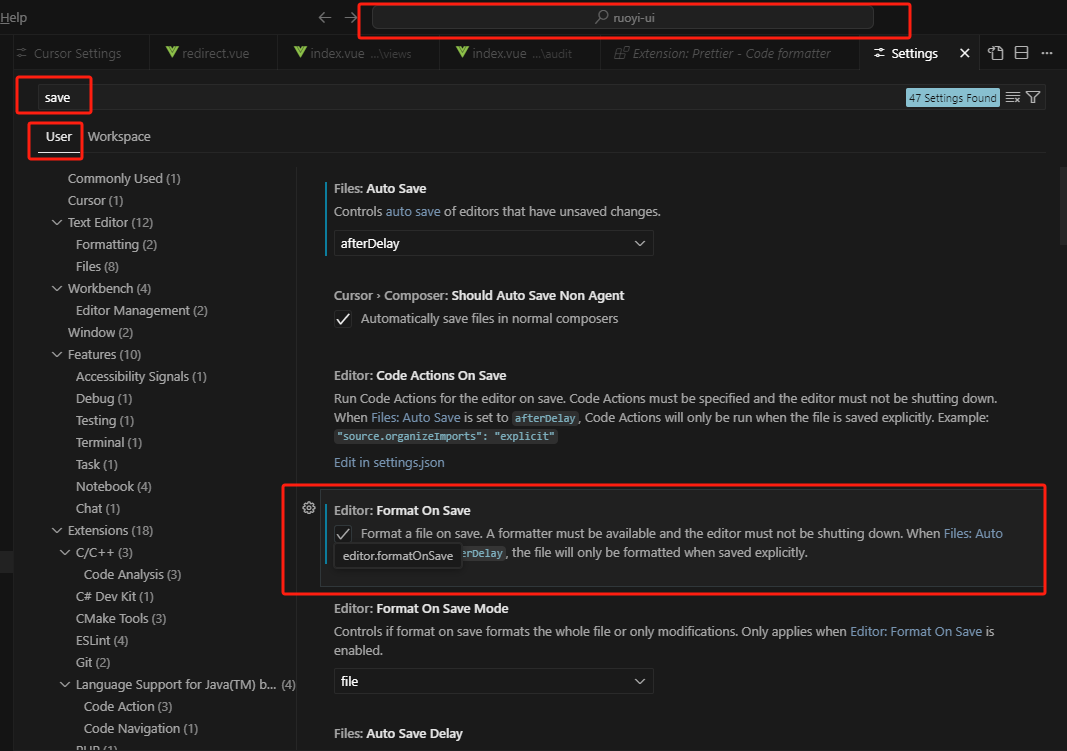Select Code Action (3) category

pyautogui.click(x=128, y=706)
